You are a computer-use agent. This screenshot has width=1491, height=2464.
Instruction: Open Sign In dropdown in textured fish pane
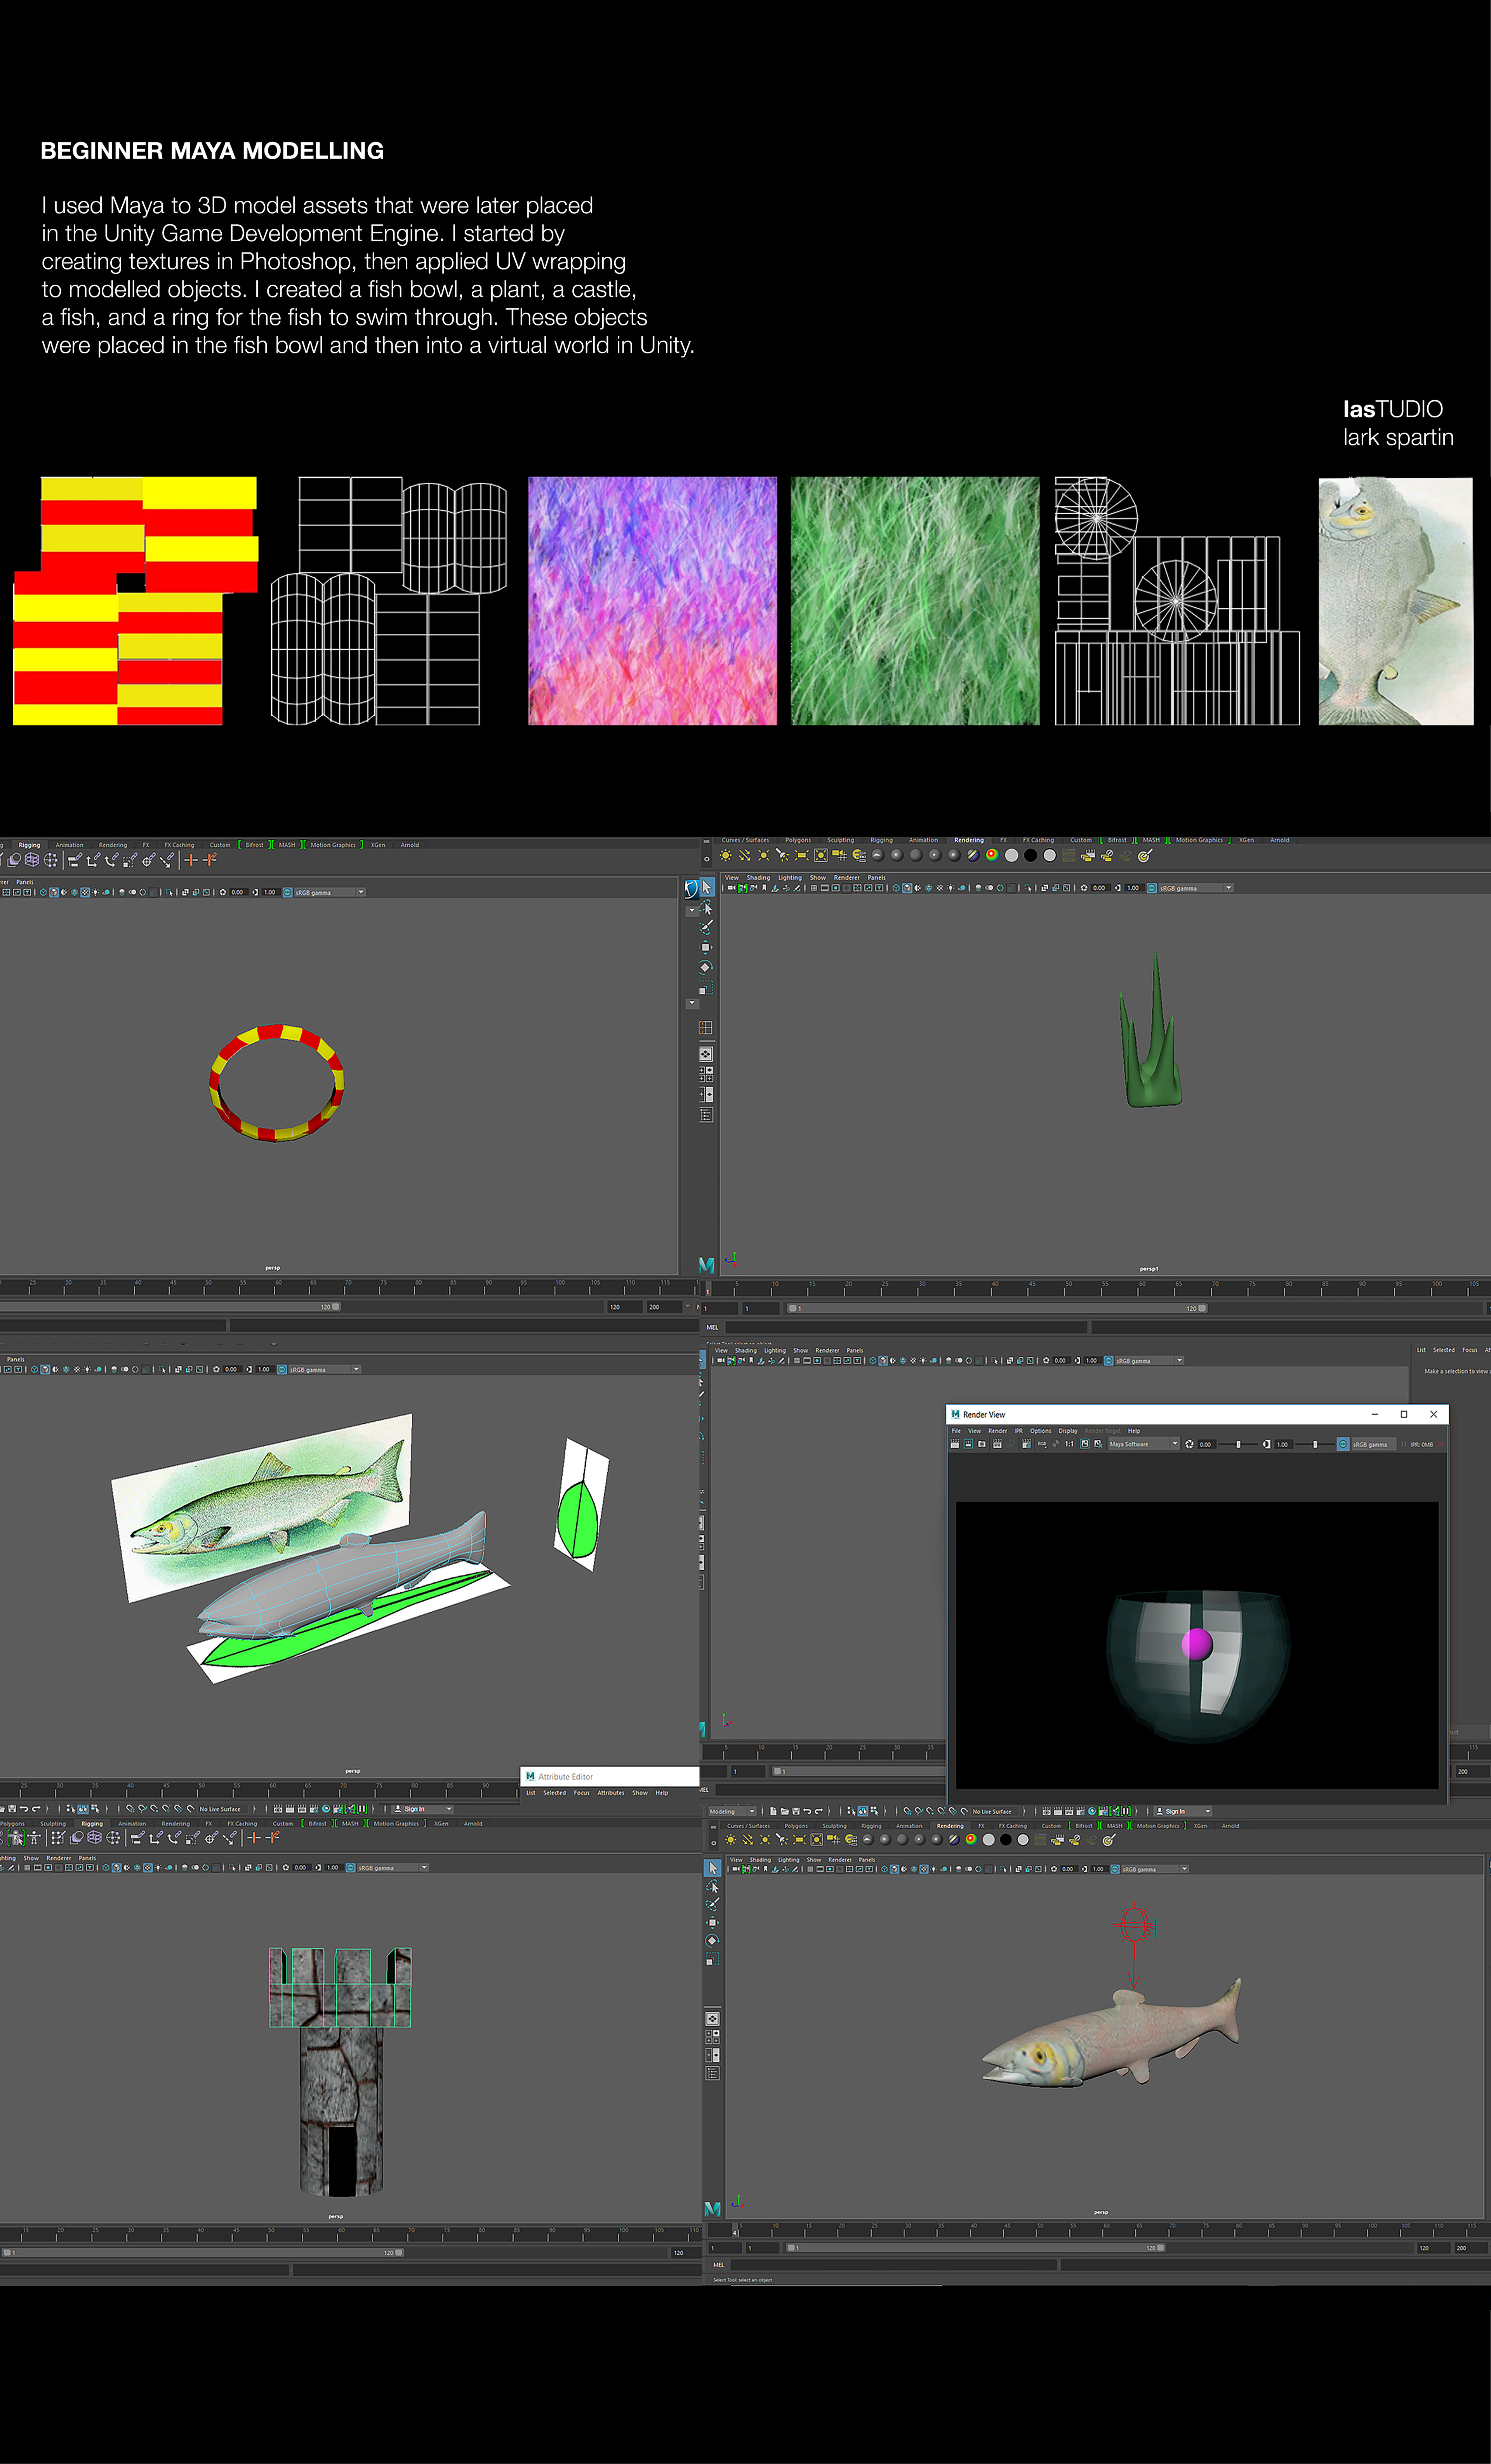pos(1183,1811)
